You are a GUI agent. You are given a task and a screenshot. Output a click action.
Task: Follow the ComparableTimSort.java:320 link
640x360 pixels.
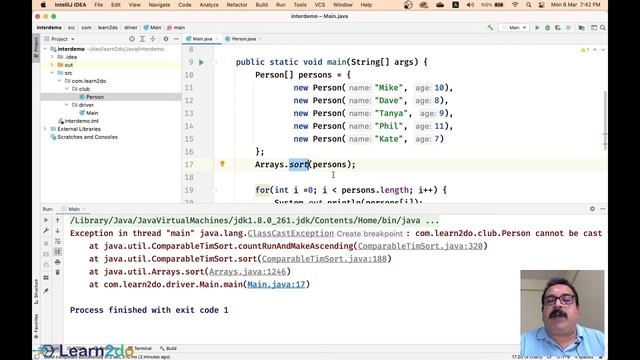(x=420, y=246)
